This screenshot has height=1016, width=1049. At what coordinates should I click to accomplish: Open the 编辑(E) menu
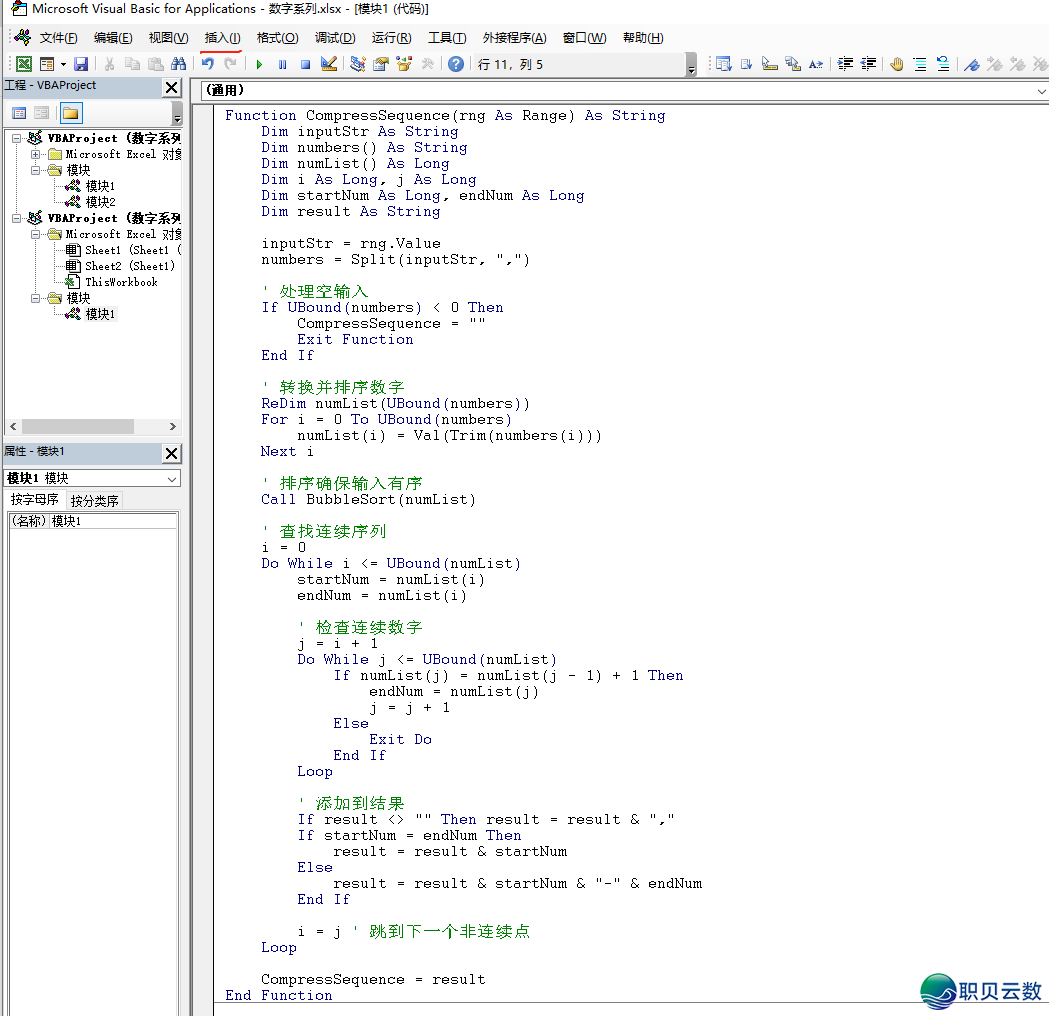(113, 38)
